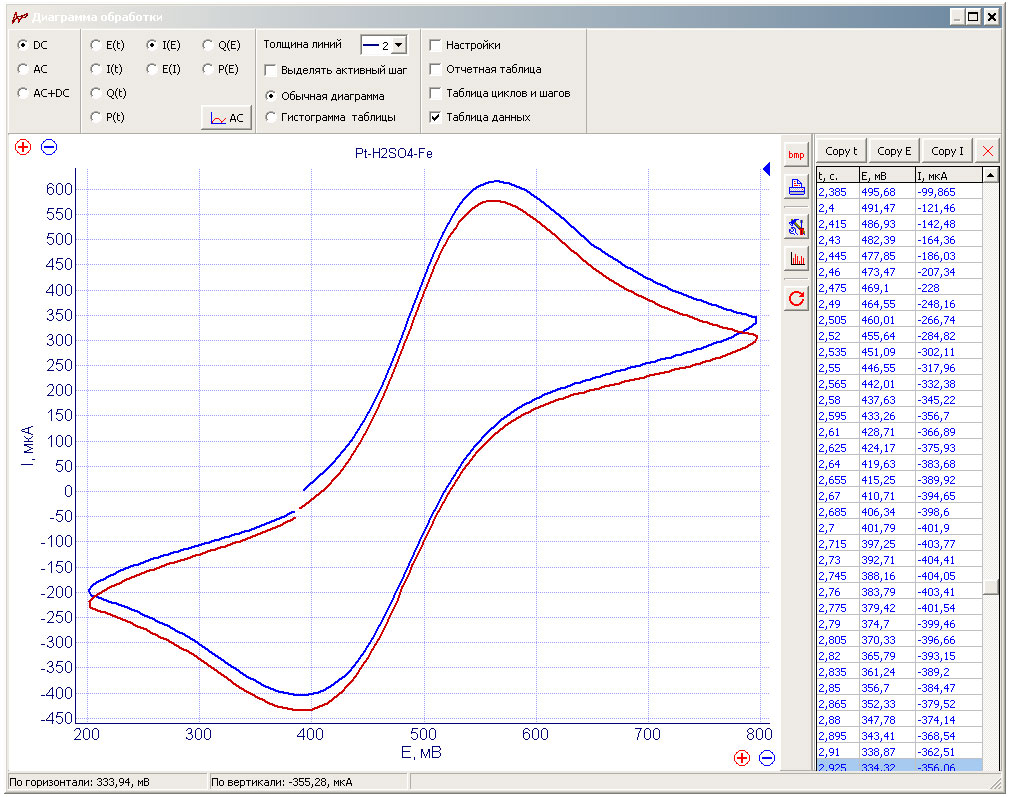Click status text По вертикали: -355,28, мкА
Image resolution: width=1012 pixels, height=797 pixels.
pyautogui.click(x=281, y=782)
